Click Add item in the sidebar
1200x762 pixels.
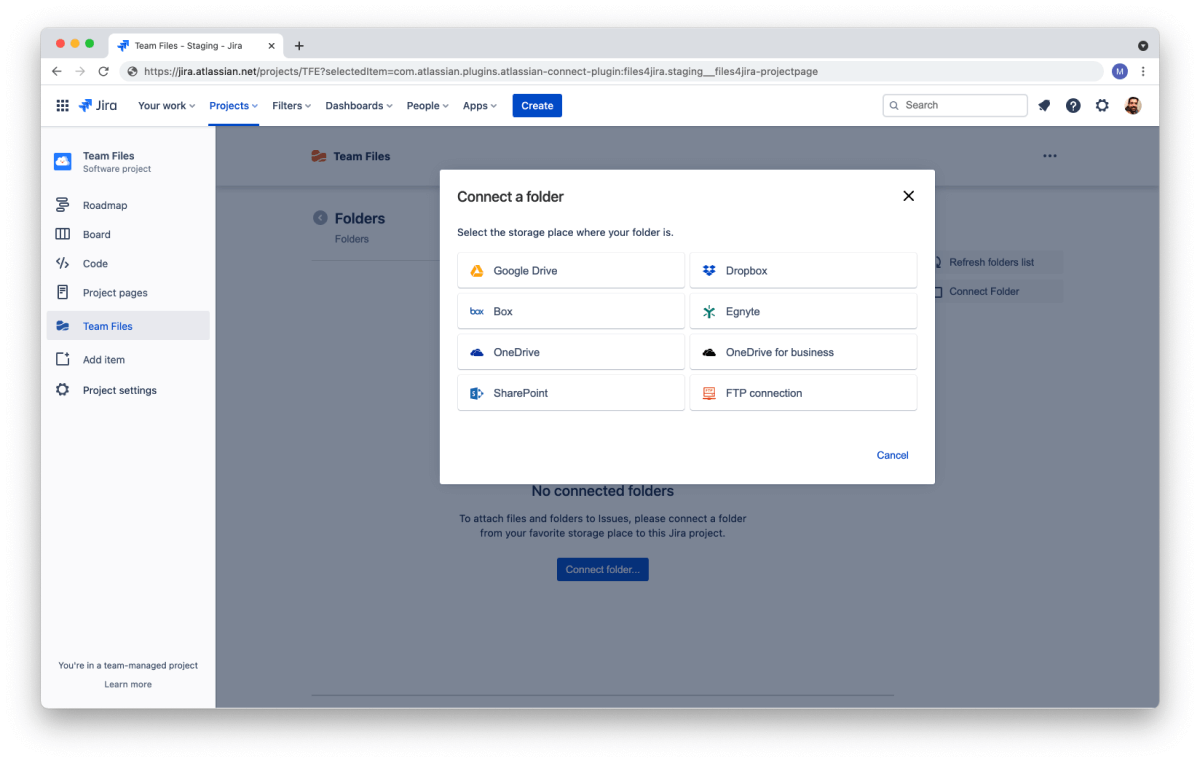click(128, 359)
